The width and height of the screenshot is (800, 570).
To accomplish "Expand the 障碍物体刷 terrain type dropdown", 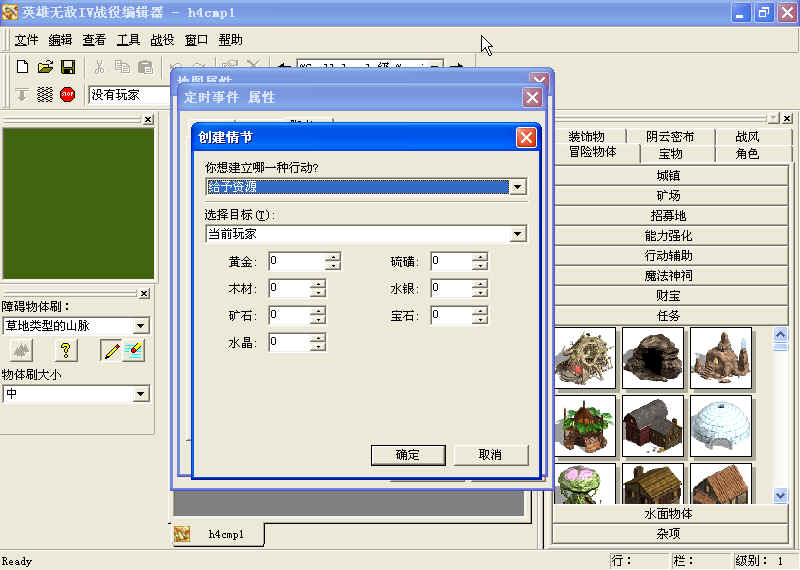I will click(141, 326).
